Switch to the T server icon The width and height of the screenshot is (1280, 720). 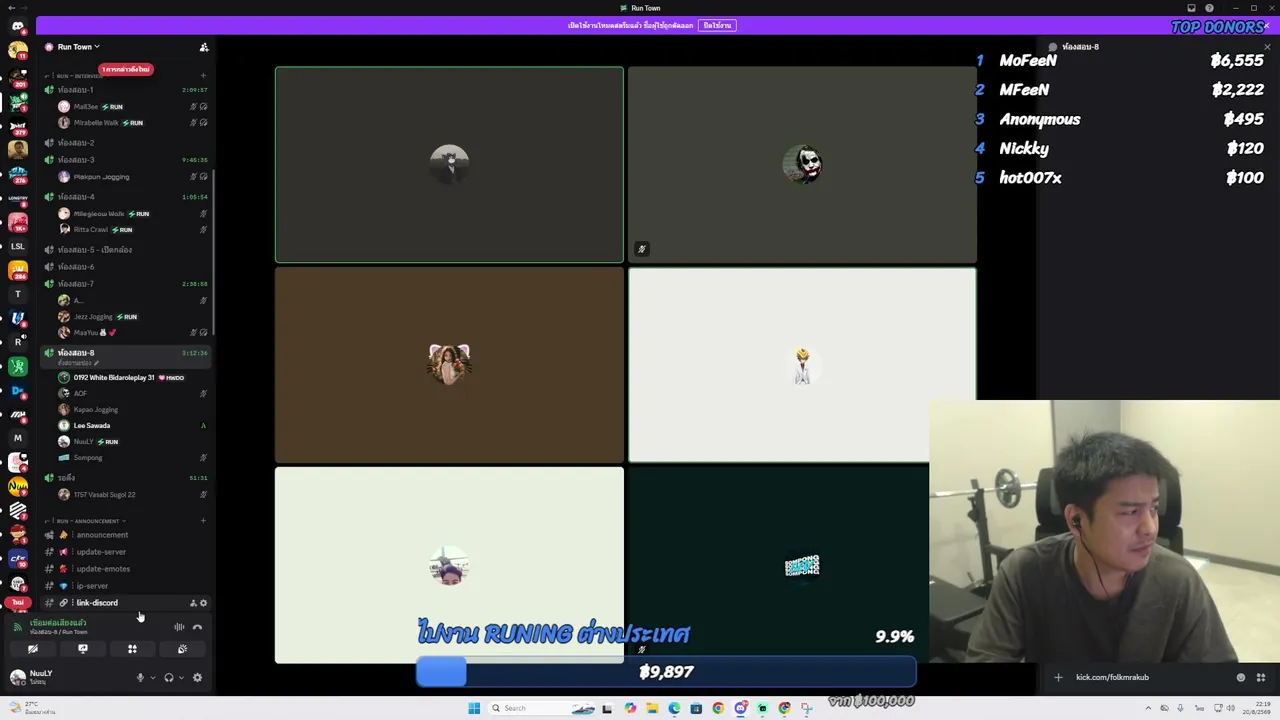point(18,294)
